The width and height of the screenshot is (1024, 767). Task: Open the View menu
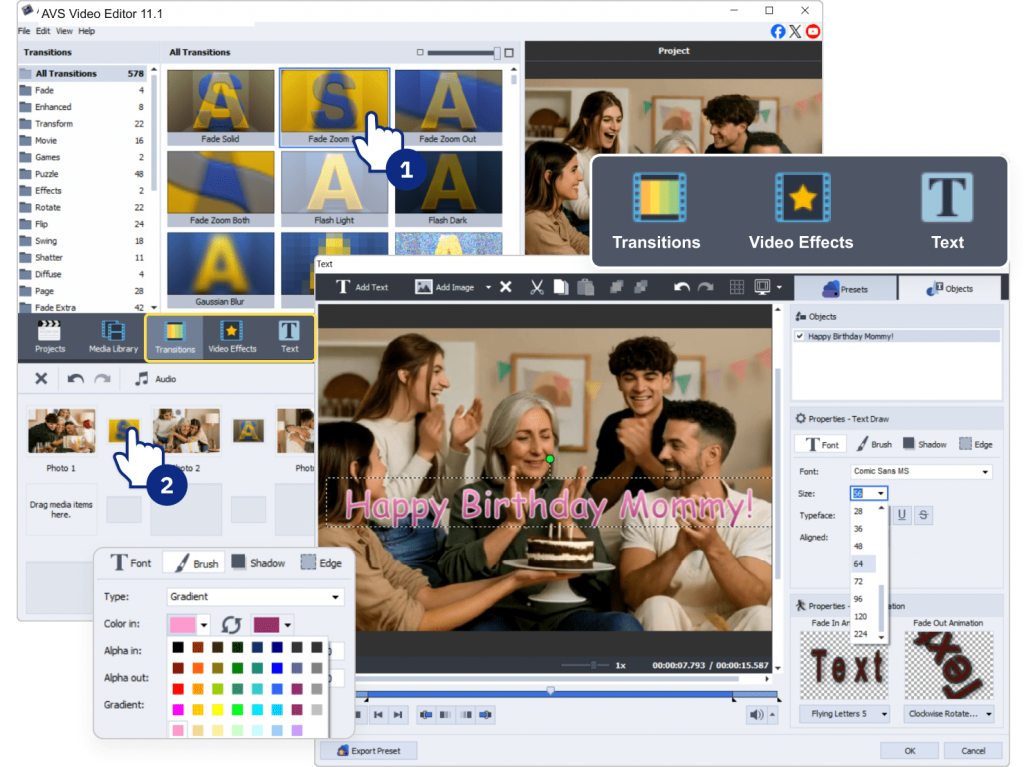pyautogui.click(x=64, y=31)
